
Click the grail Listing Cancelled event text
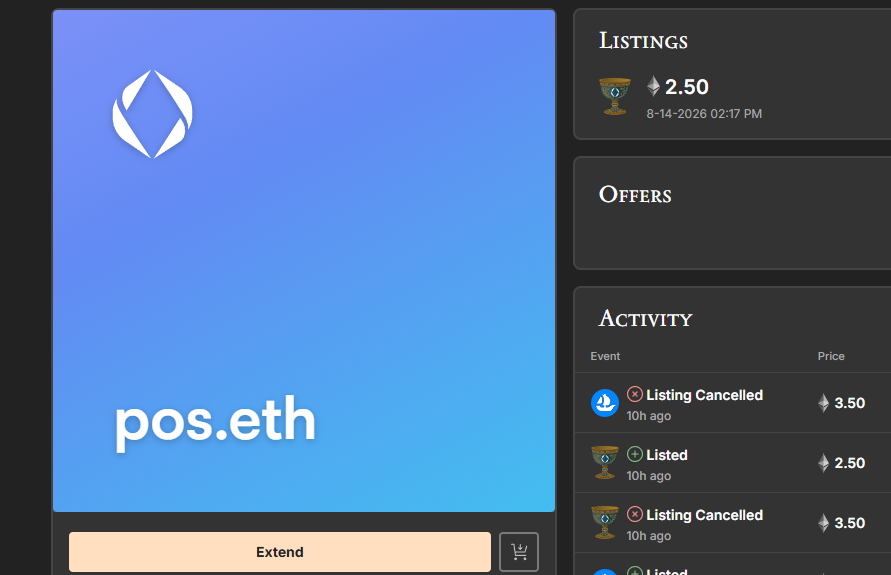click(704, 515)
